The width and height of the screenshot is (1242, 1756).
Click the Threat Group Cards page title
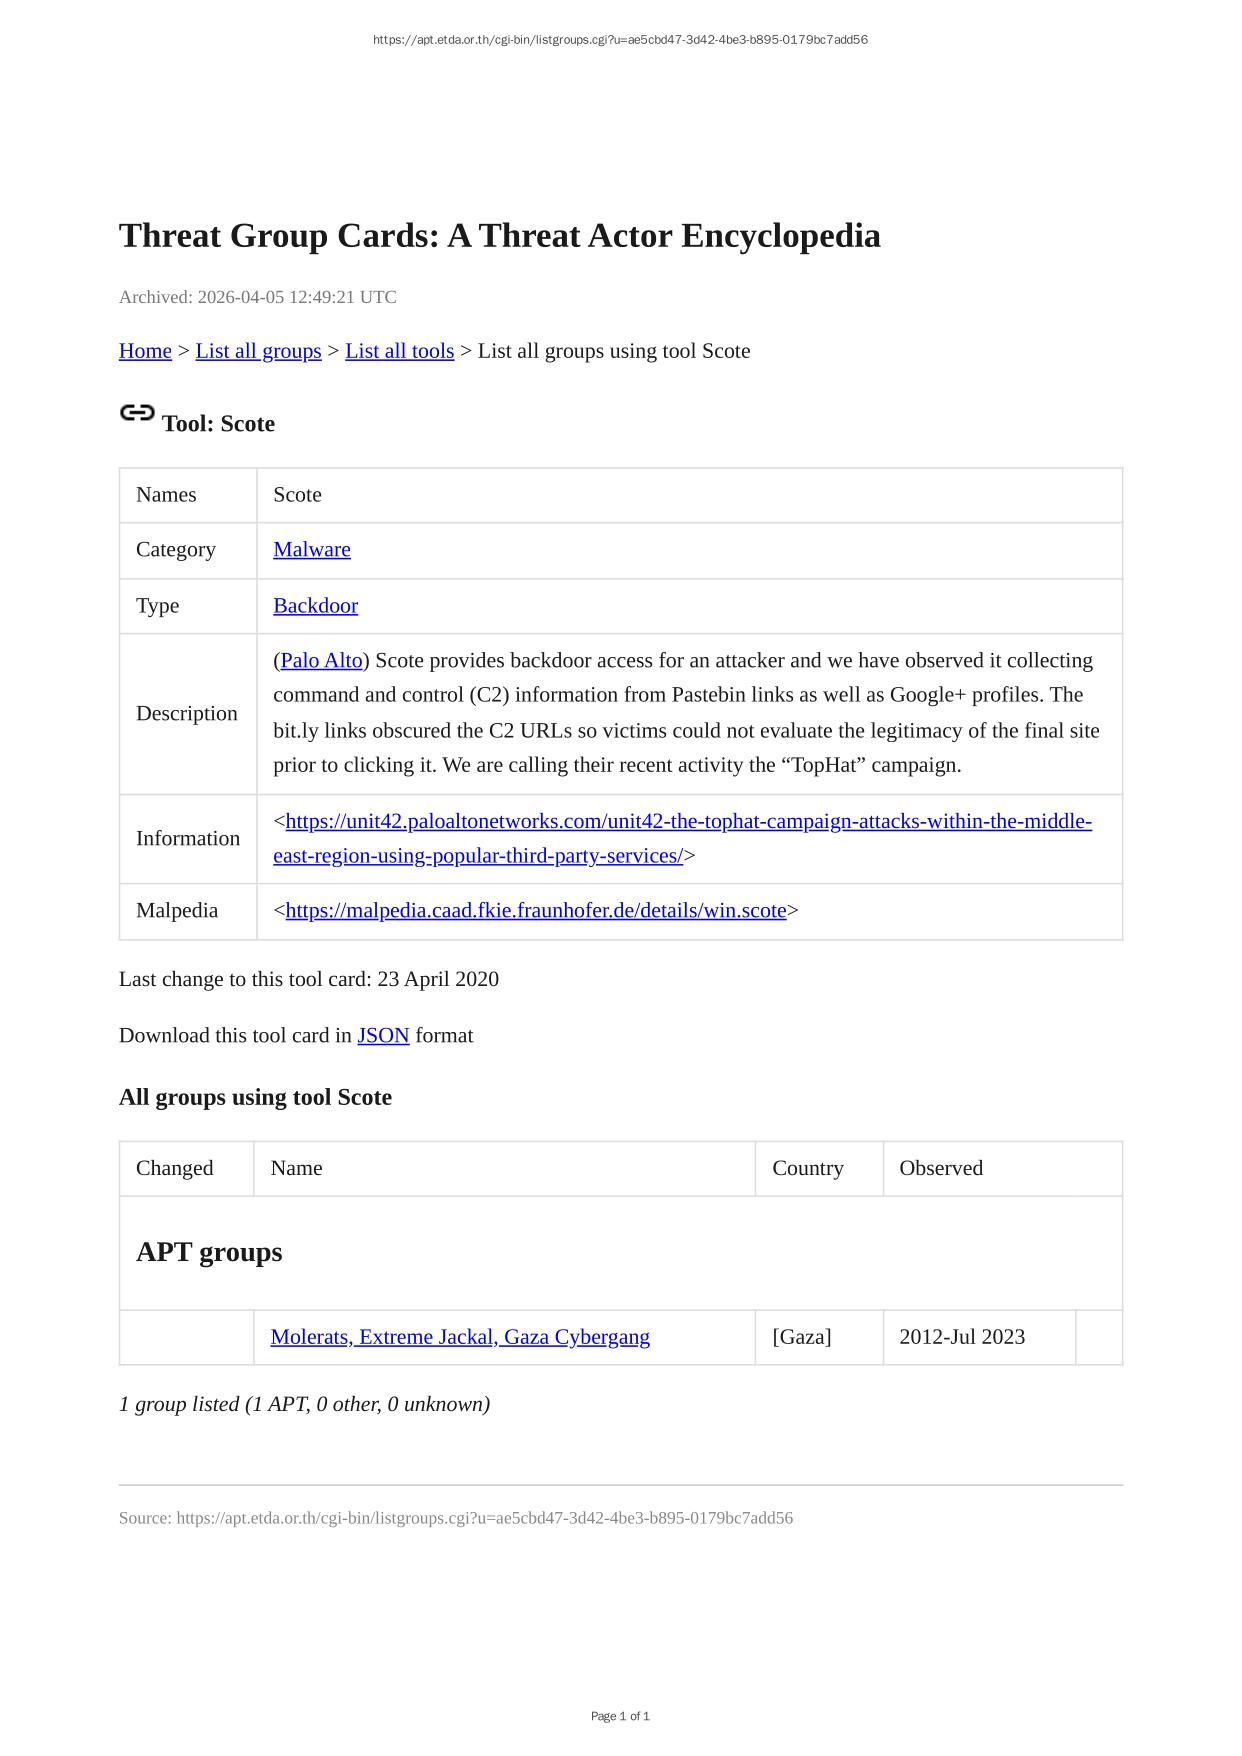pyautogui.click(x=500, y=236)
